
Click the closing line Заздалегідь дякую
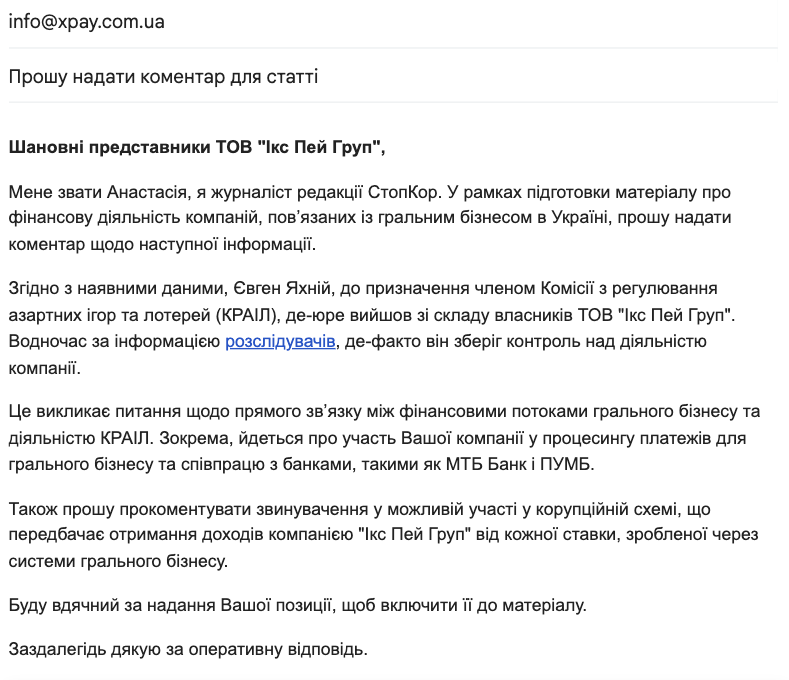click(188, 650)
